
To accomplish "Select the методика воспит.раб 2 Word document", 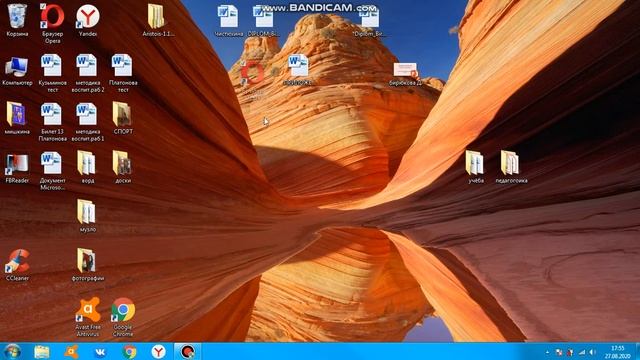I will coord(88,72).
